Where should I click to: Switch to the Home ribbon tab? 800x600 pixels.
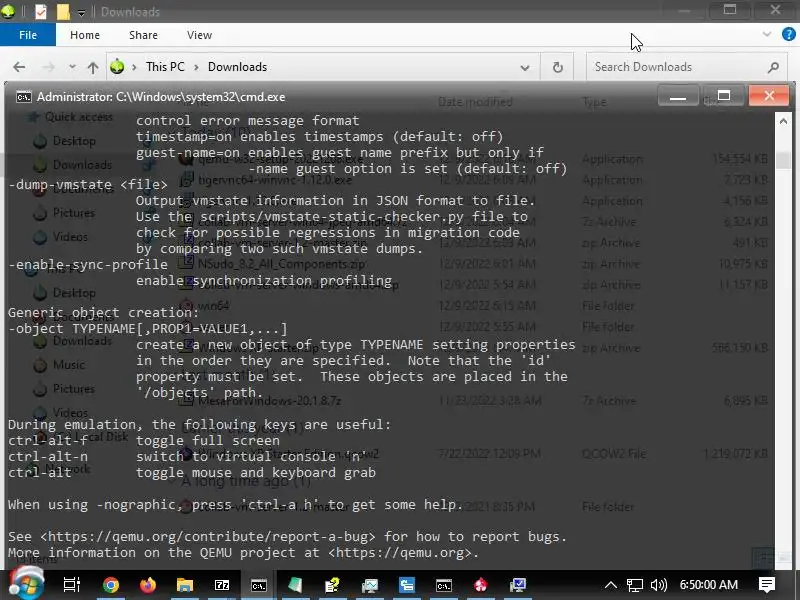pyautogui.click(x=85, y=35)
